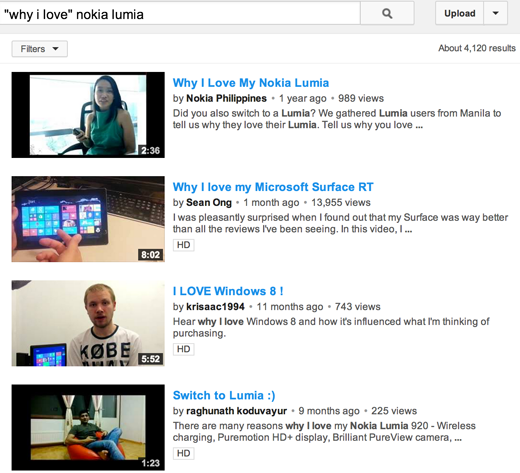Click the '9 months ago' text
The width and height of the screenshot is (520, 473).
tap(329, 411)
